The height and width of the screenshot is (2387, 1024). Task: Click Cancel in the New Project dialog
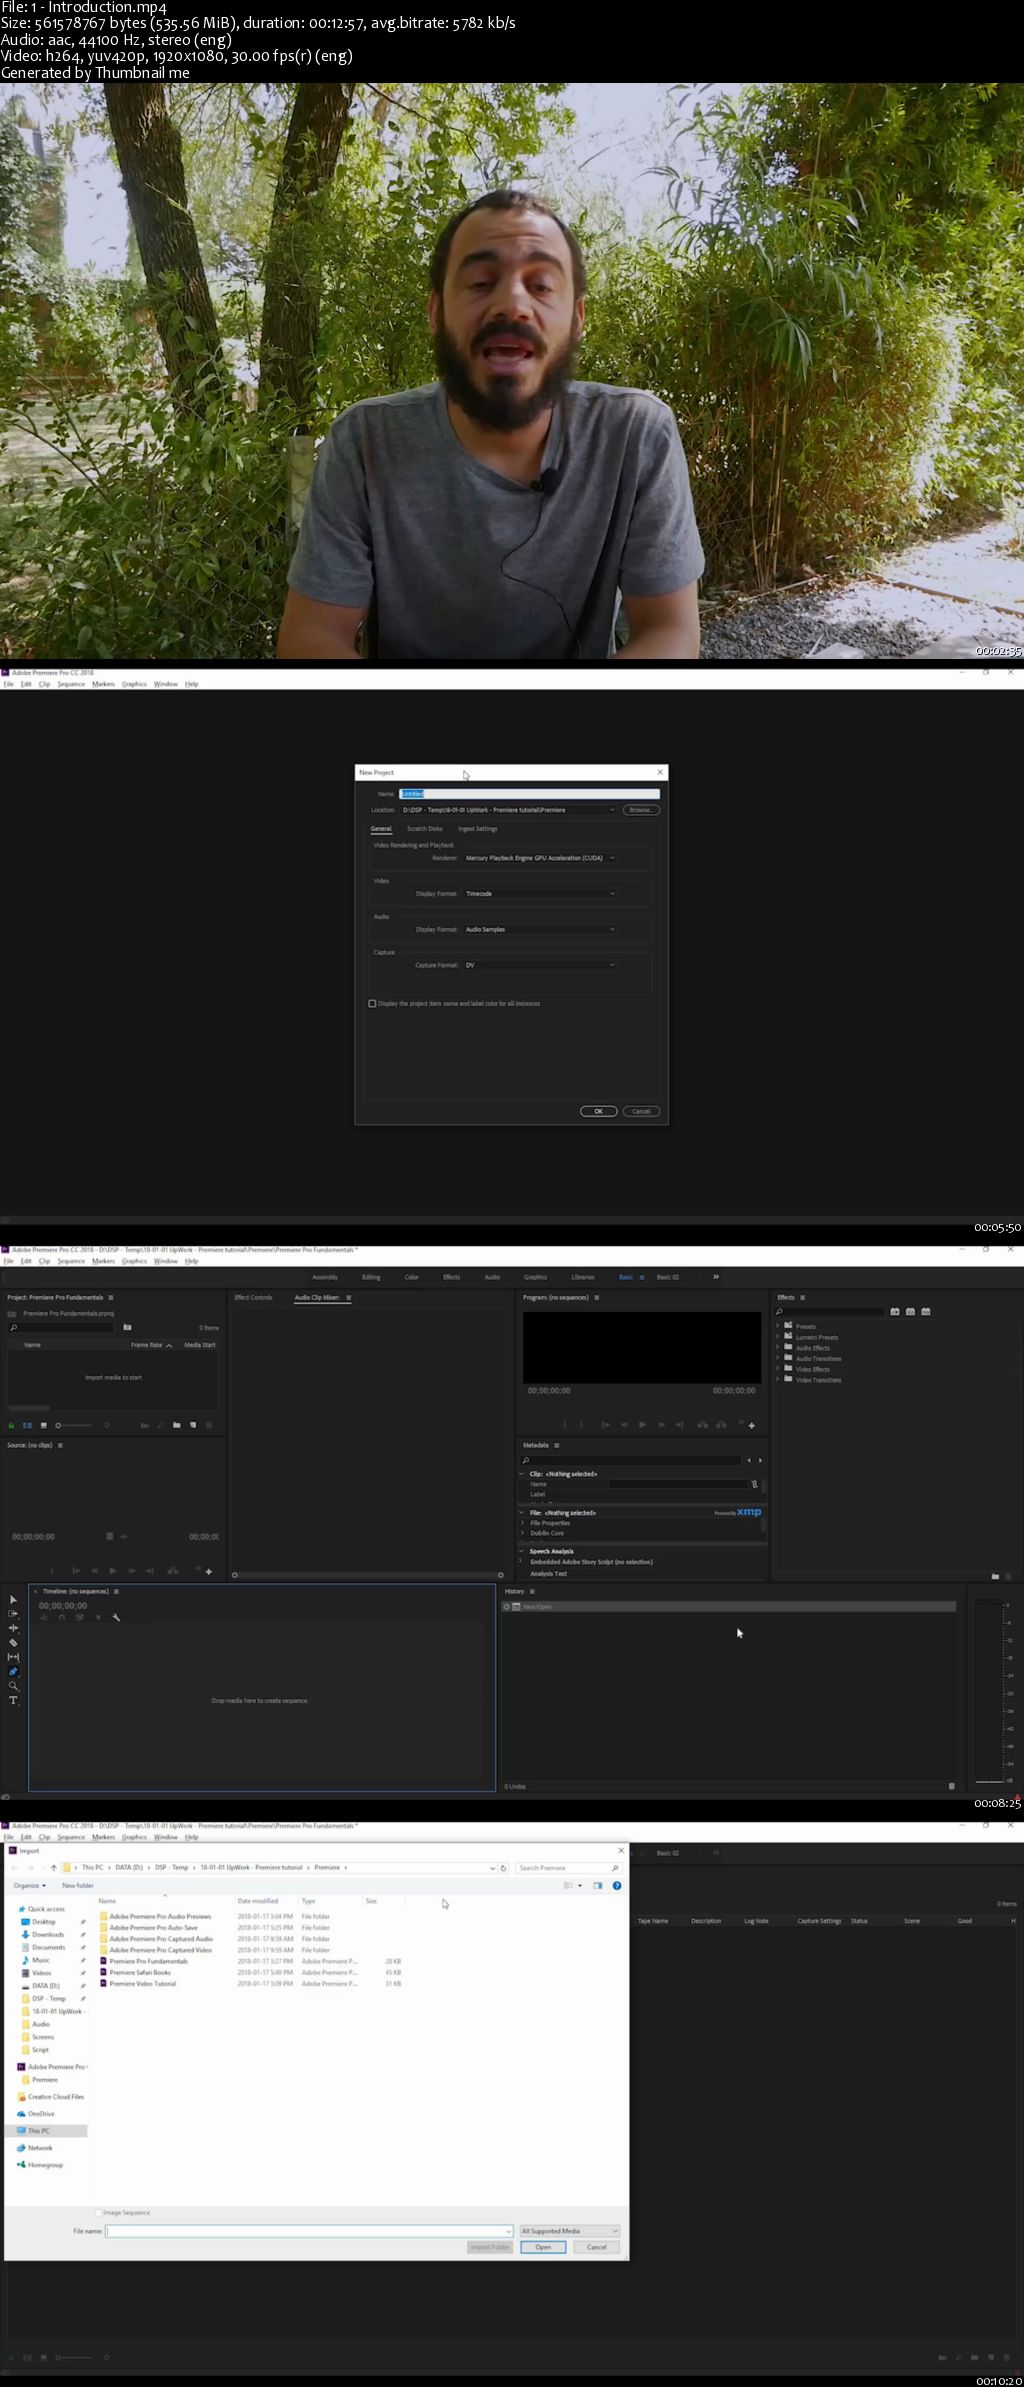(x=641, y=1111)
